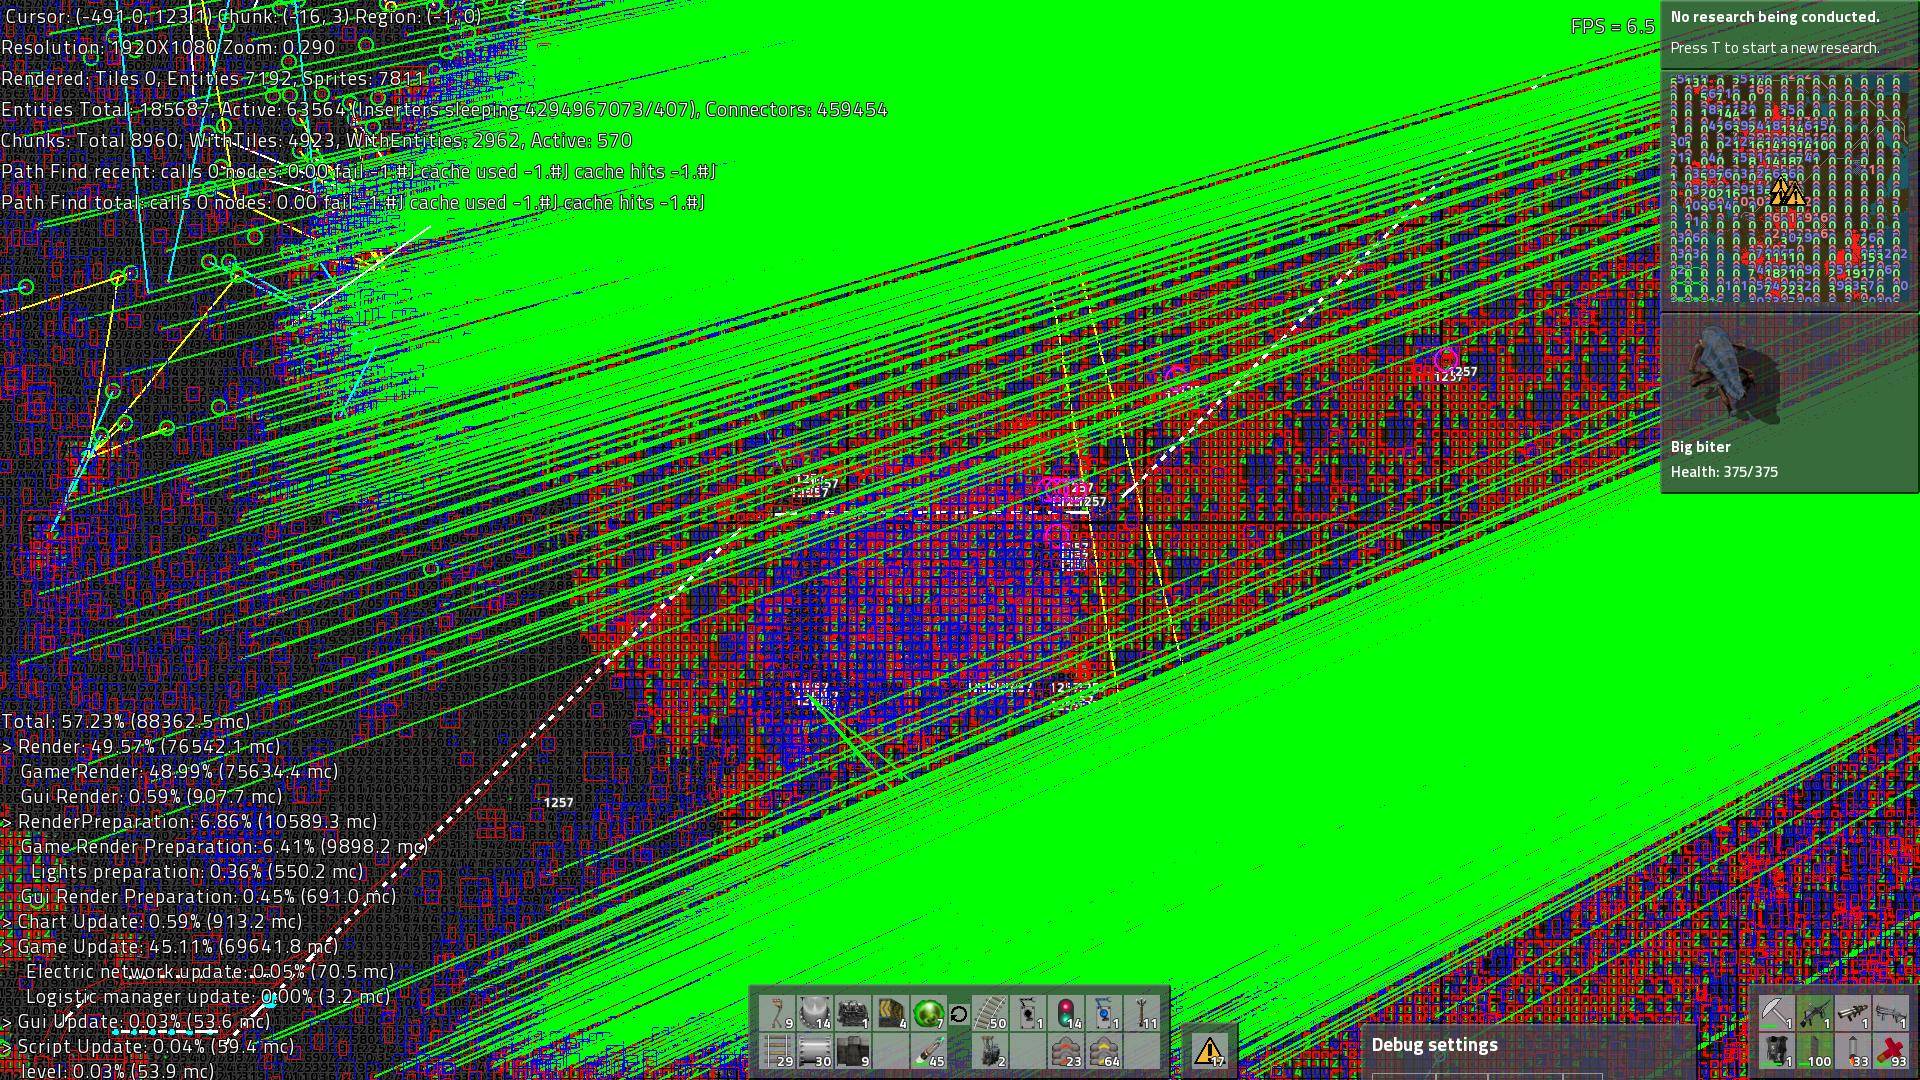The image size is (1920, 1080).
Task: Select the repair tool slot with 45
Action: point(929,1051)
